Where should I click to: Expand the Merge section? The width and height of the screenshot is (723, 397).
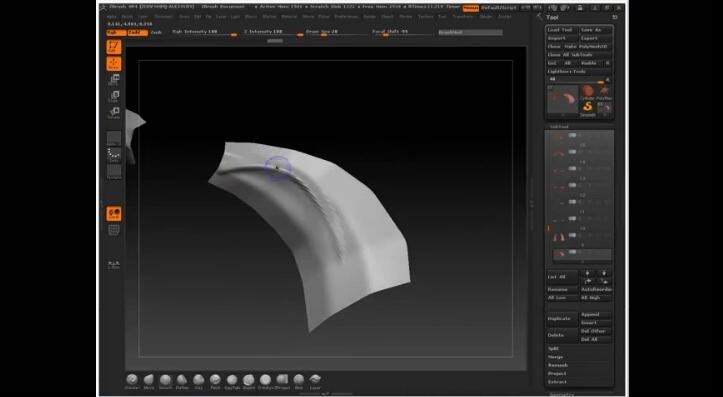(x=555, y=357)
